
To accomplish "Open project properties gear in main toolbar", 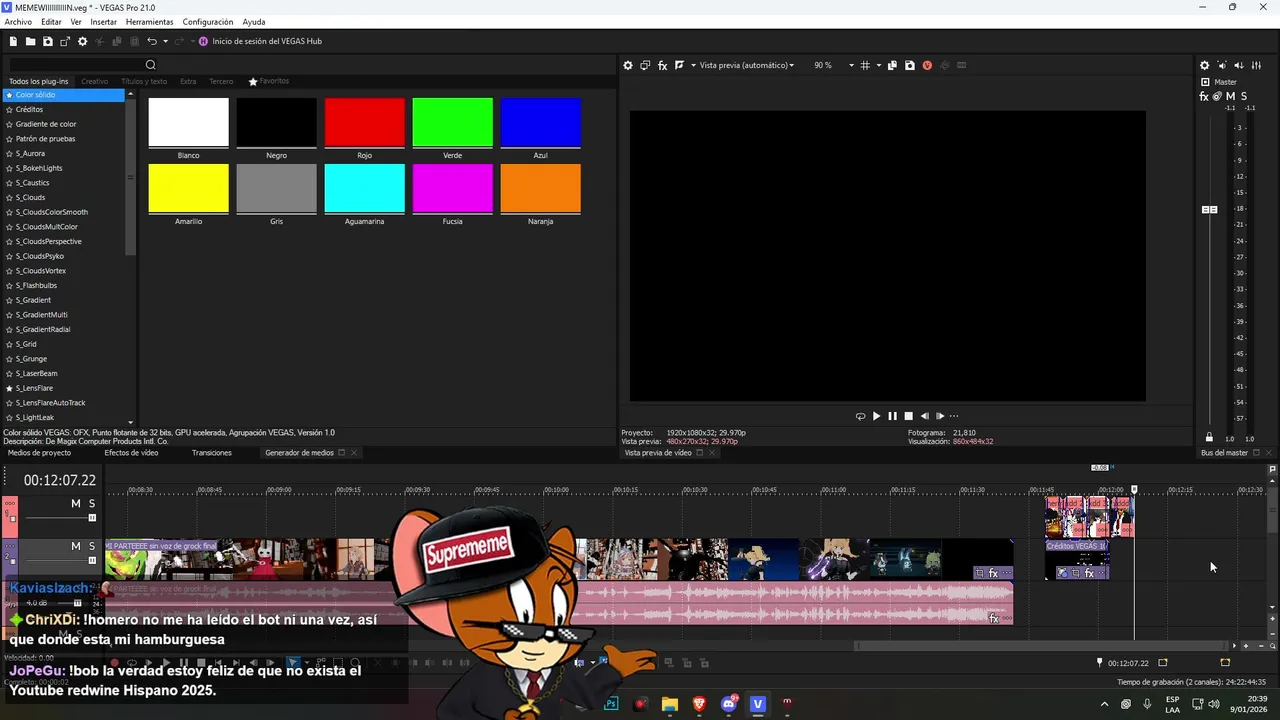I will 82,41.
